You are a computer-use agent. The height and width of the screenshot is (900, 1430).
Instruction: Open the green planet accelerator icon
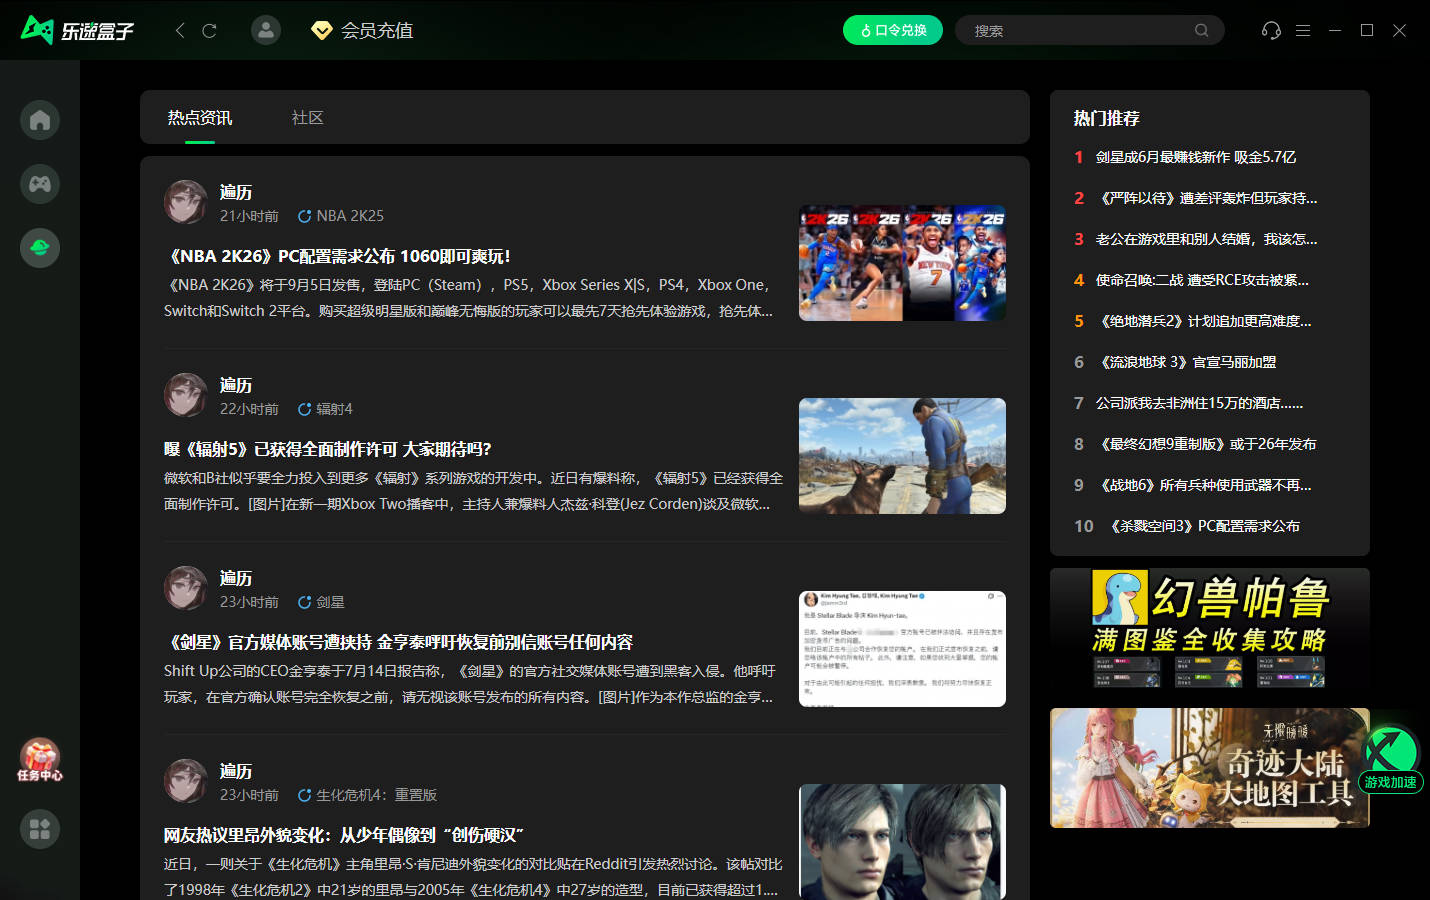[39, 248]
